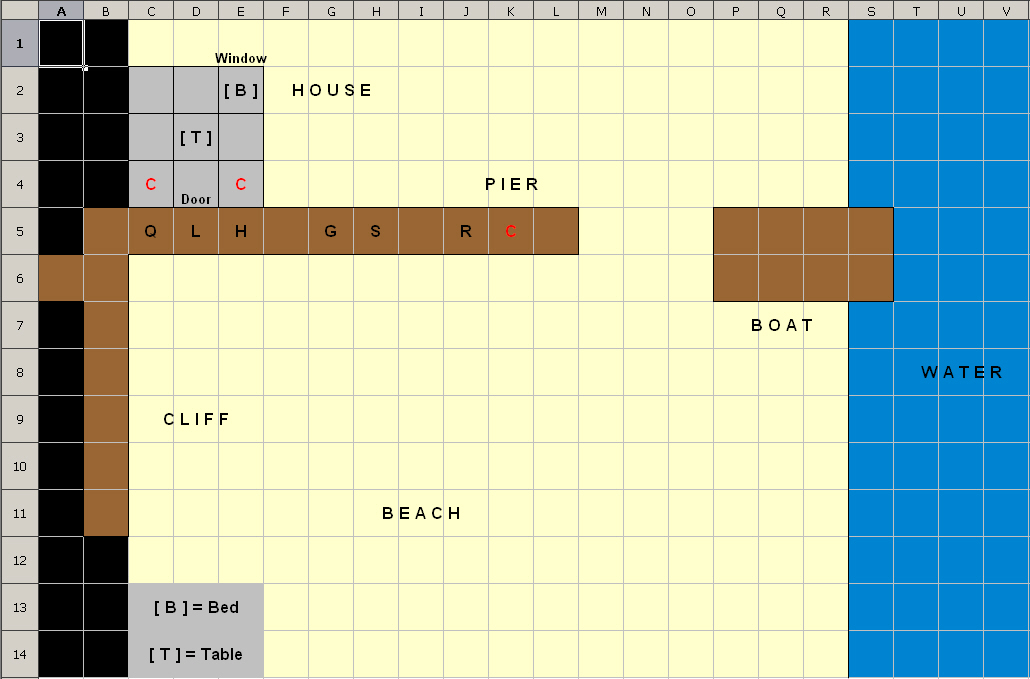The height and width of the screenshot is (679, 1030).
Task: Select row 7 header
Action: click(x=19, y=325)
